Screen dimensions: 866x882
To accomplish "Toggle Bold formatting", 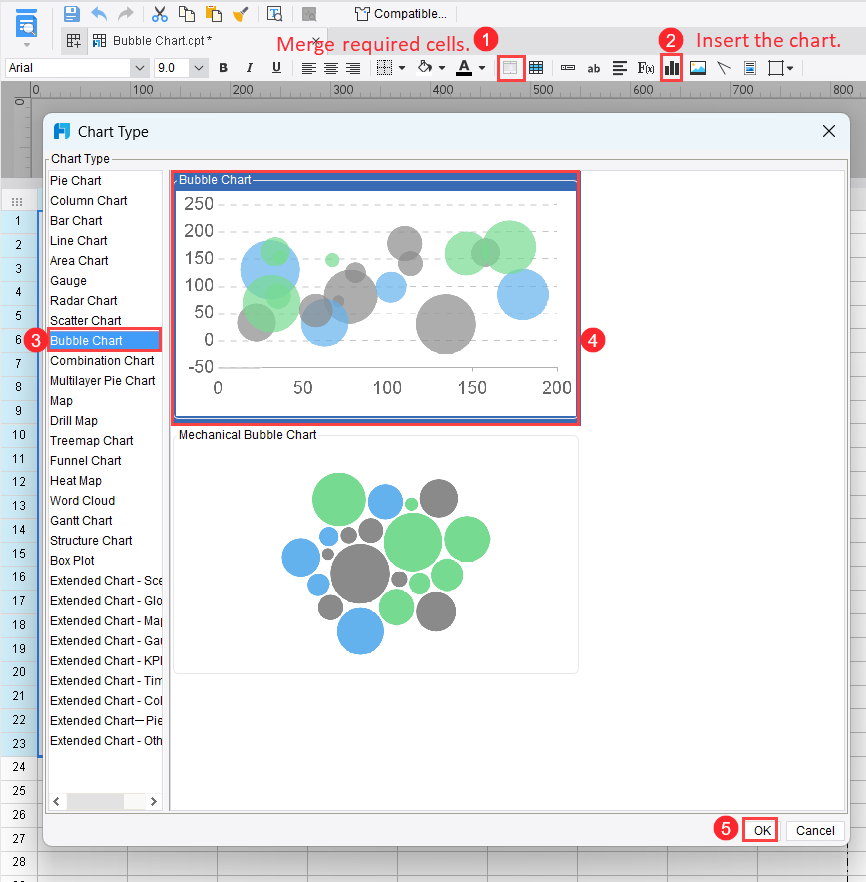I will tap(223, 68).
